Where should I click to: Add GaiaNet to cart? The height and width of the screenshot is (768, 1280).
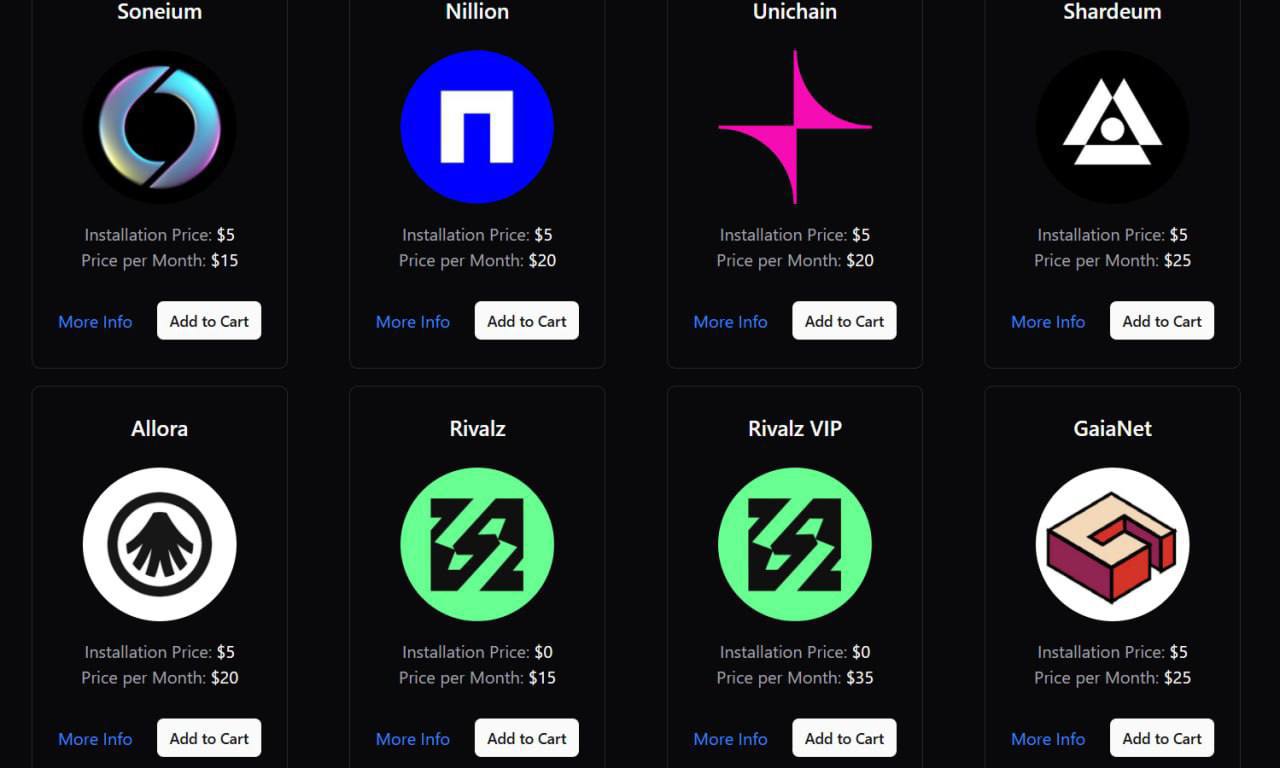(1162, 738)
